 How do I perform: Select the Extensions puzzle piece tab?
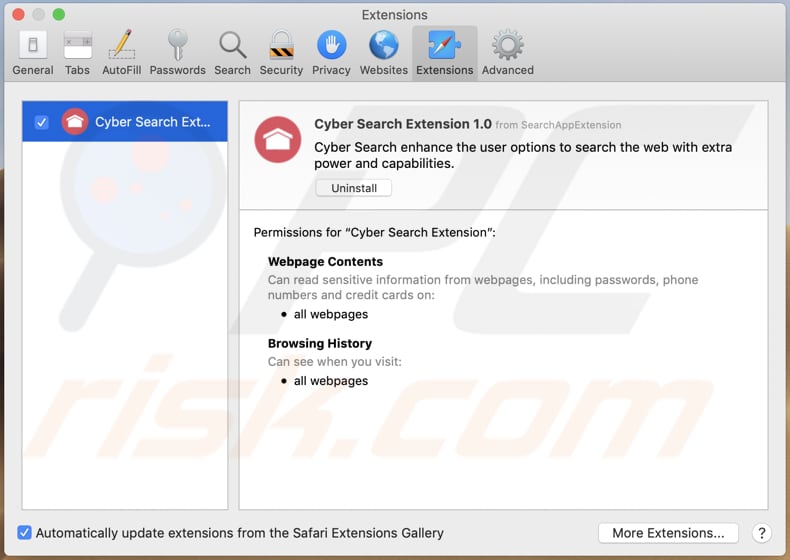(x=444, y=52)
